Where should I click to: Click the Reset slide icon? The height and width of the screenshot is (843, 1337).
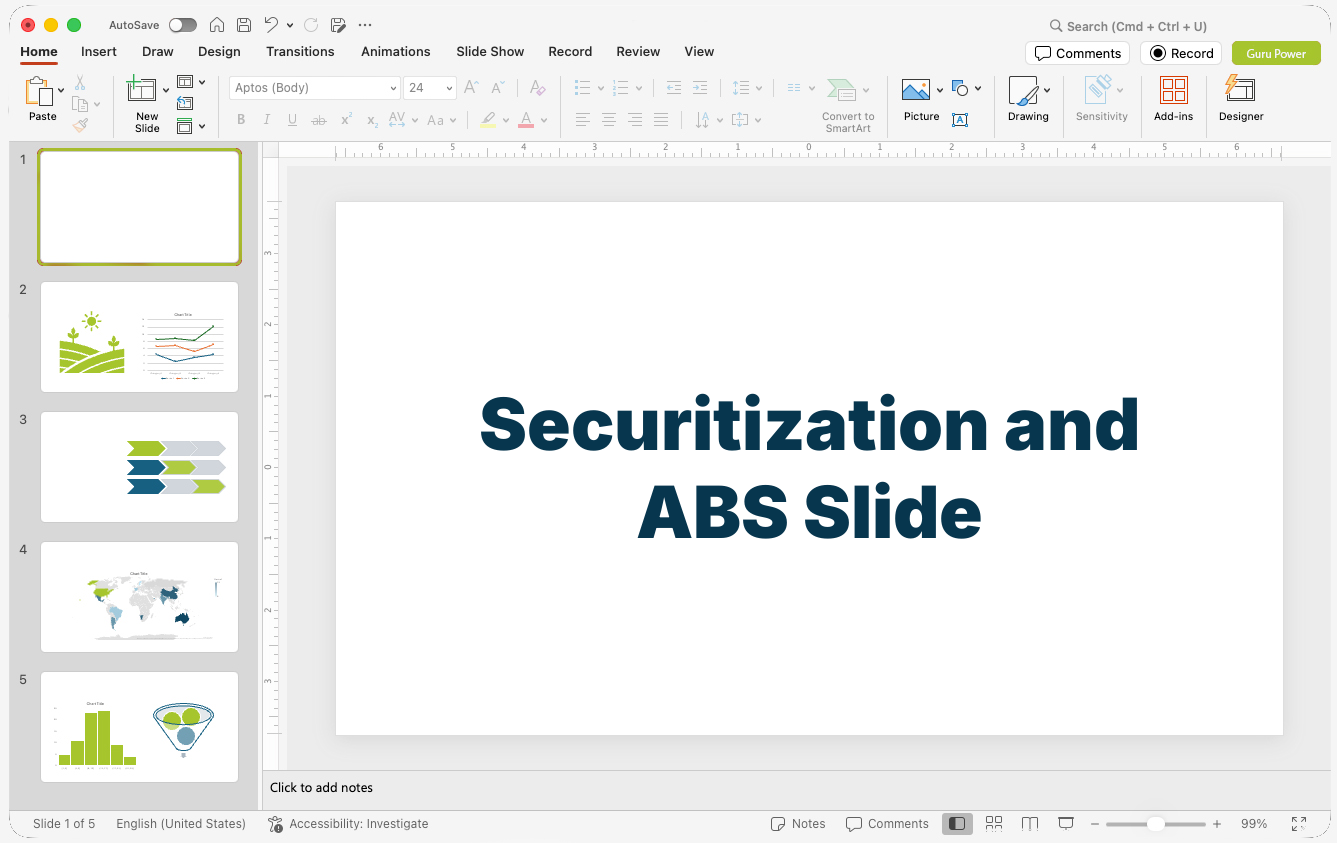coord(185,103)
